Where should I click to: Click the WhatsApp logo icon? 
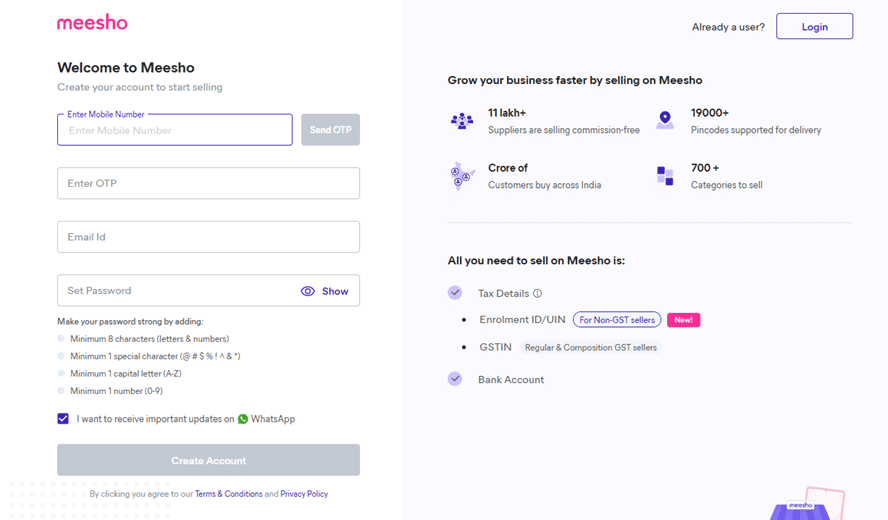pos(243,419)
